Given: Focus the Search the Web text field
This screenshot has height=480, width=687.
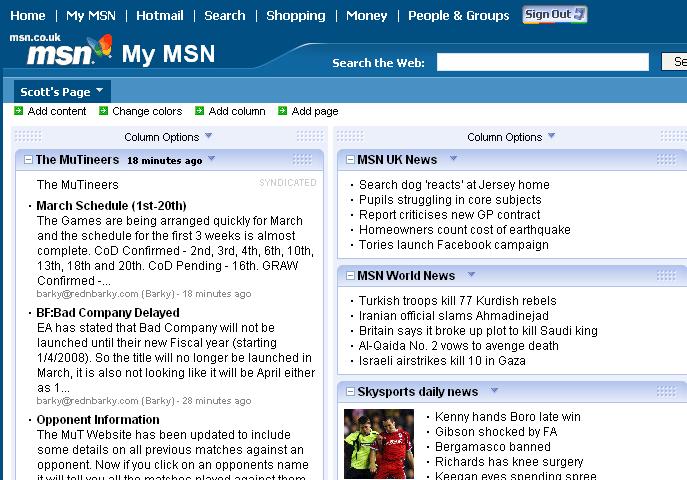Looking at the screenshot, I should click(x=542, y=63).
